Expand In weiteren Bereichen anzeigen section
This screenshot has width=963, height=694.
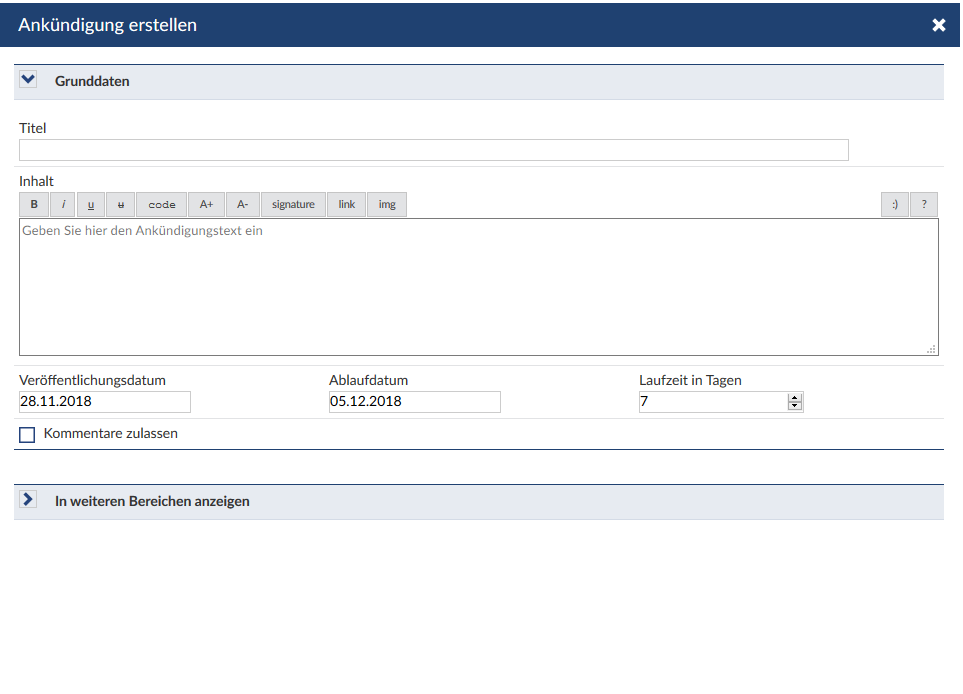point(28,500)
